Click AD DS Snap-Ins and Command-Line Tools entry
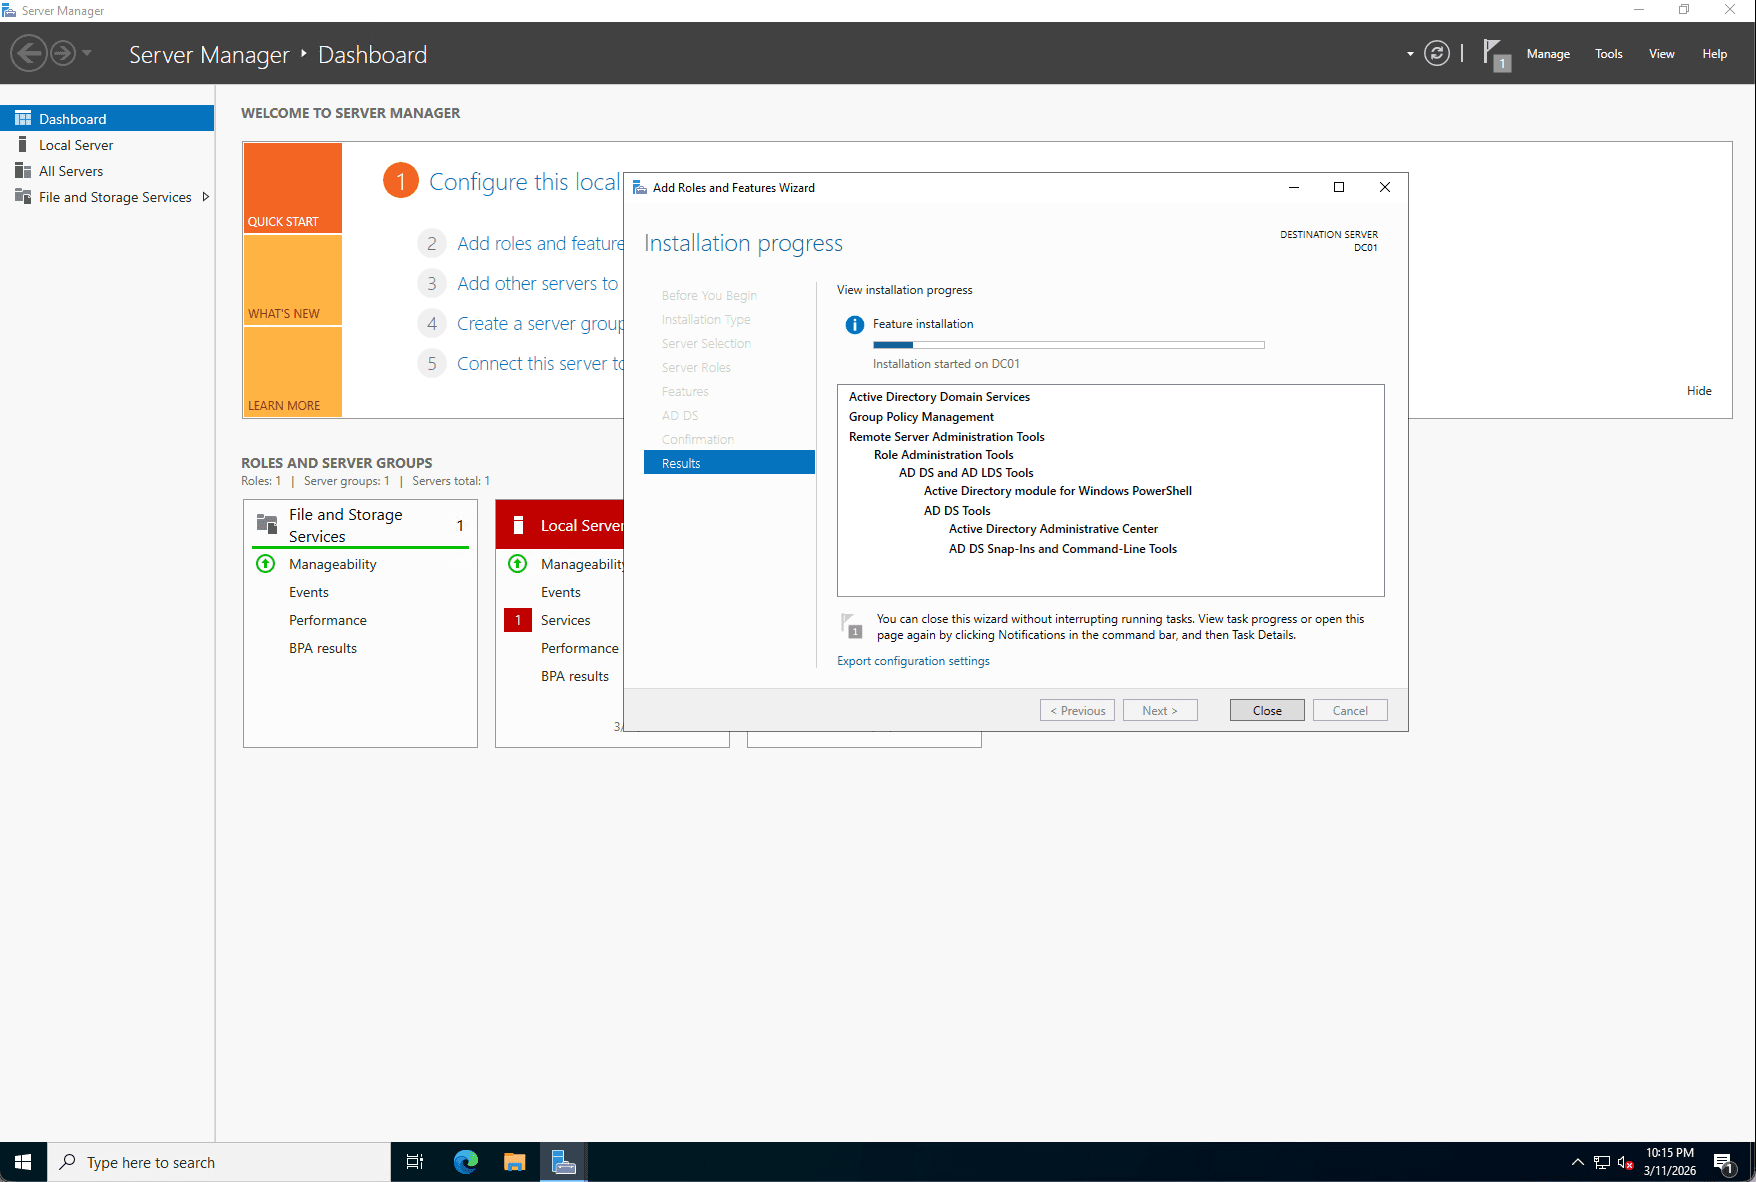Image resolution: width=1756 pixels, height=1182 pixels. coord(1063,549)
